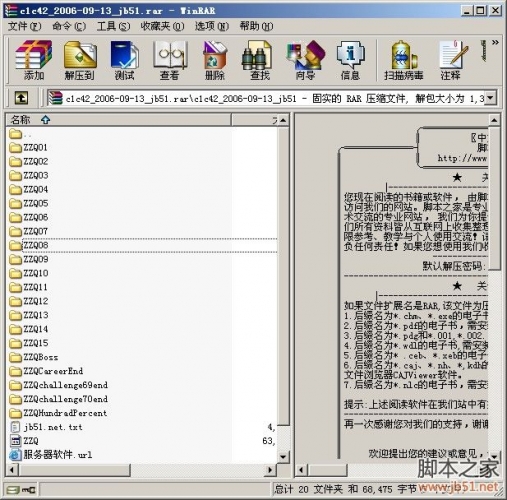Image resolution: width=507 pixels, height=500 pixels.
Task: Select folder ZZQ06
Action: tap(29, 217)
